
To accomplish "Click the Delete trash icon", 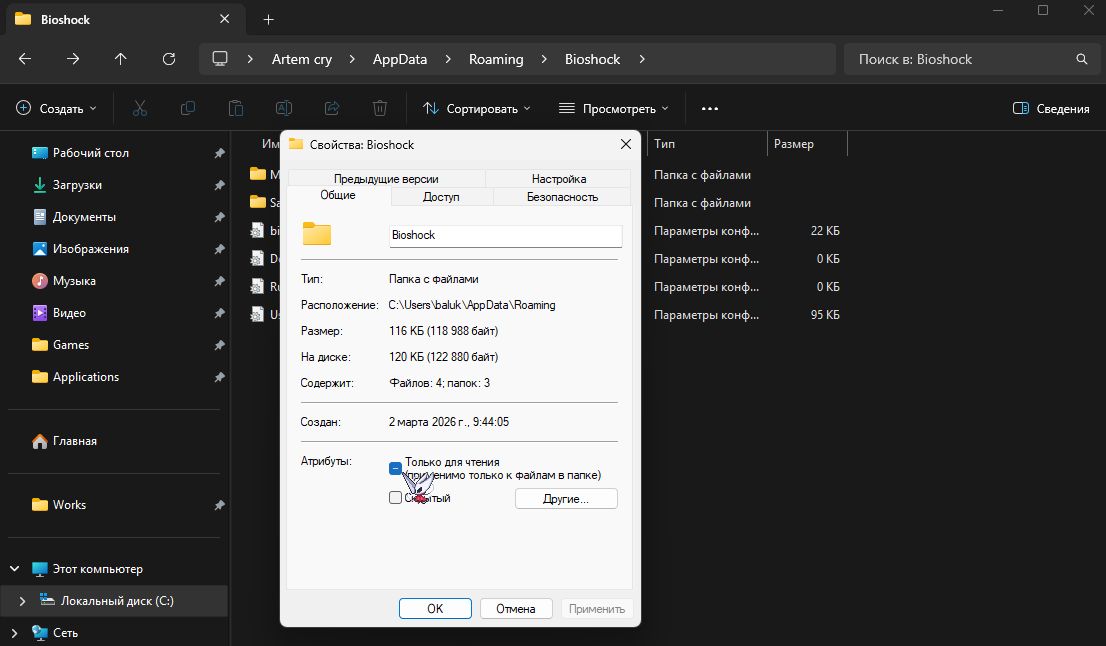I will coord(379,108).
